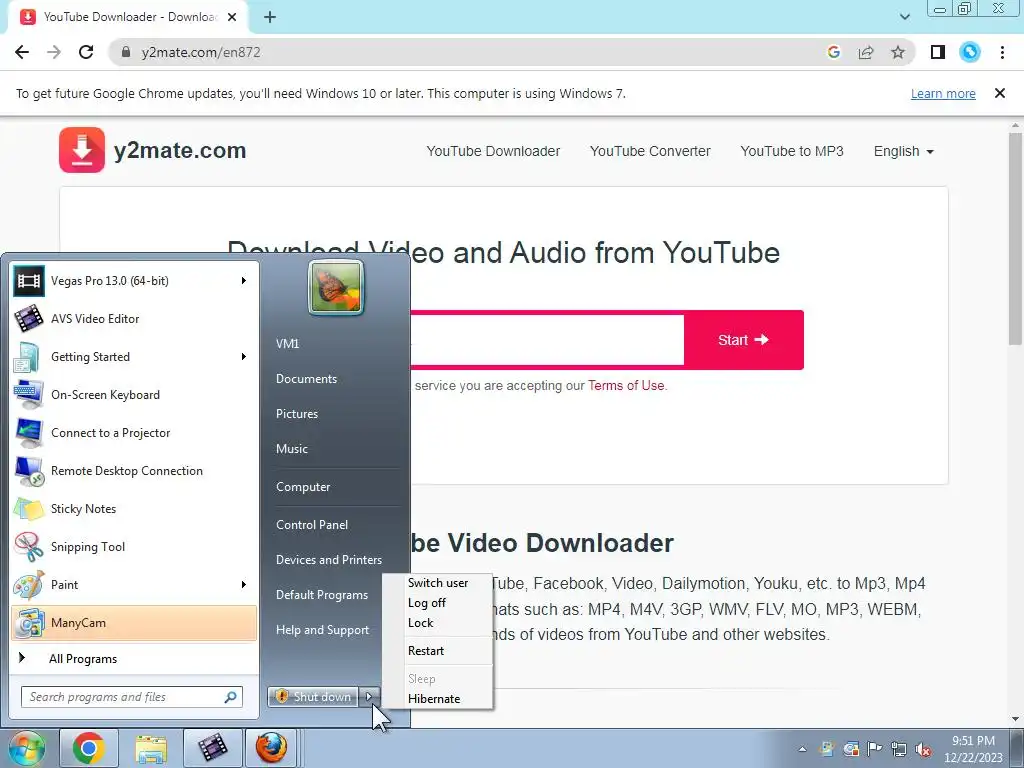
Task: Click the Windows Start orb
Action: [26, 748]
